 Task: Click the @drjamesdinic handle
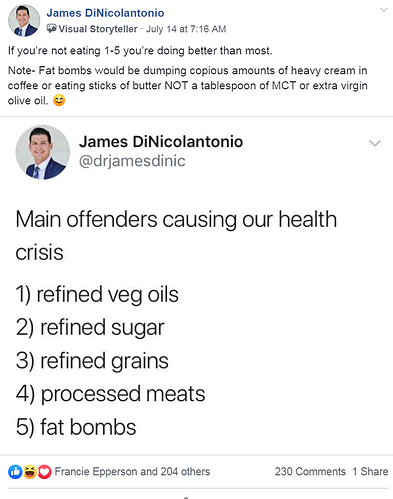(132, 161)
